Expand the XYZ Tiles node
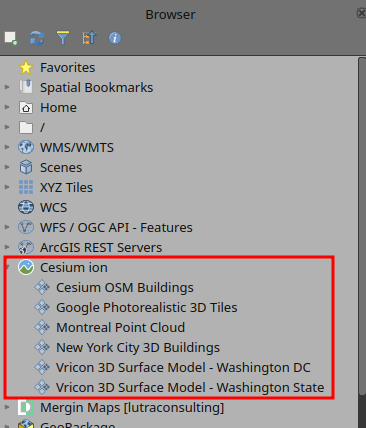This screenshot has width=366, height=428. (7, 187)
